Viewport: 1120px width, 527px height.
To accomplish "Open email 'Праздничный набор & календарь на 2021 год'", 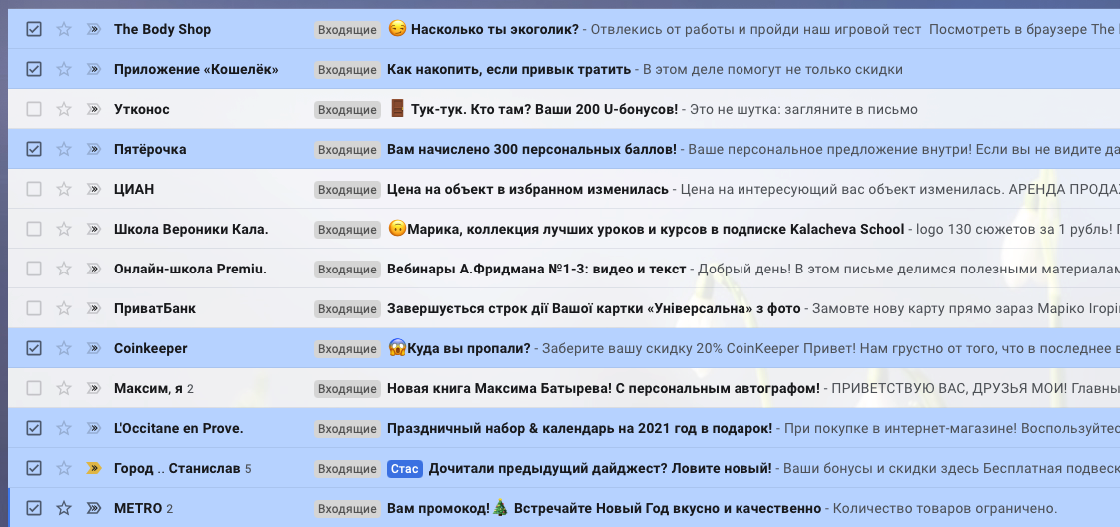I will (579, 428).
